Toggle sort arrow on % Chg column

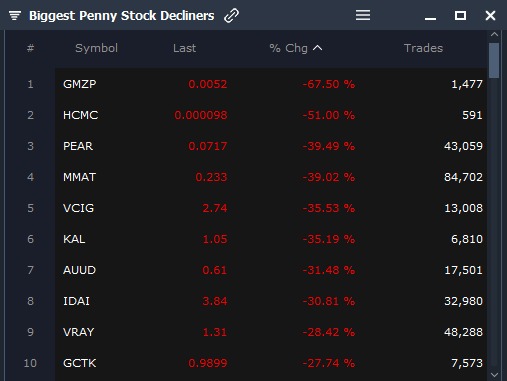[318, 48]
